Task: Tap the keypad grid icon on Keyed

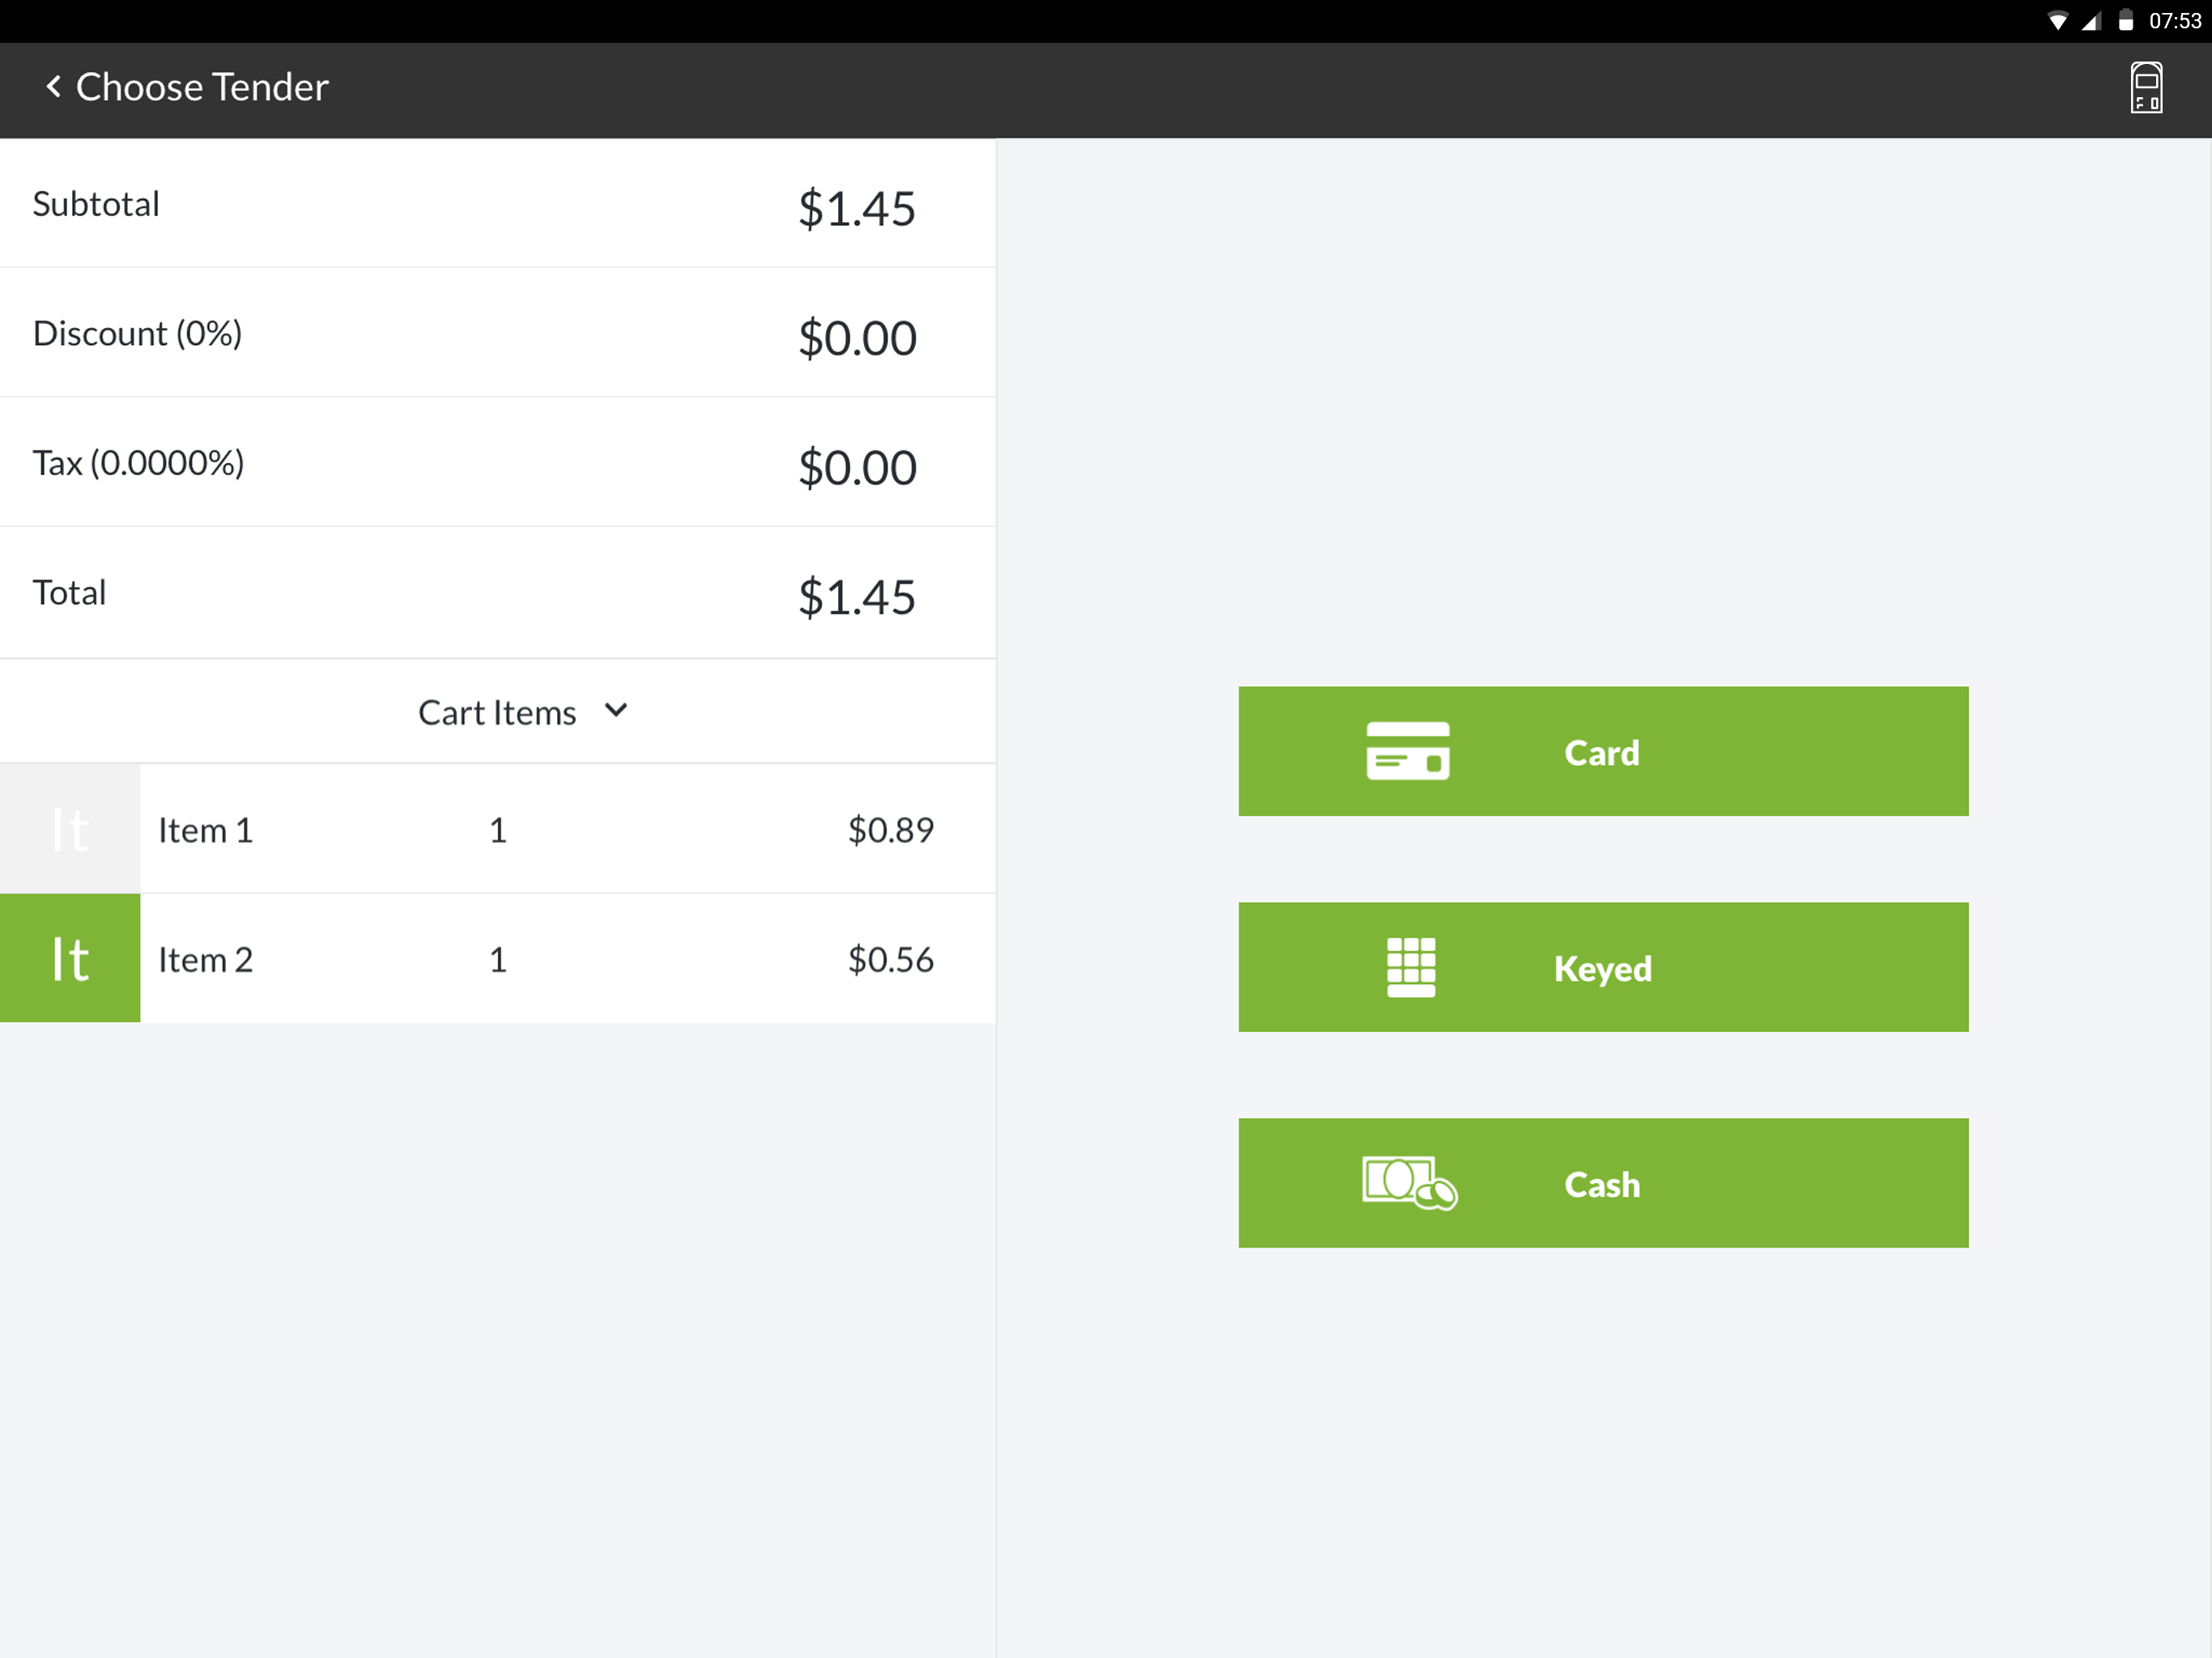Action: click(x=1411, y=967)
